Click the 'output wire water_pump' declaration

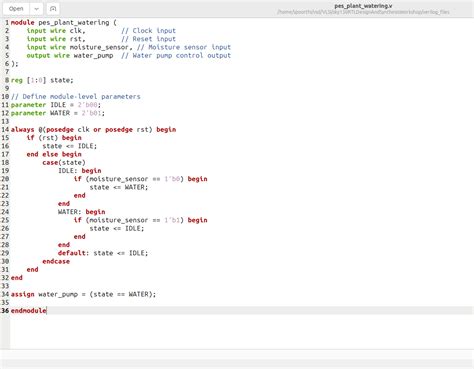pyautogui.click(x=70, y=55)
